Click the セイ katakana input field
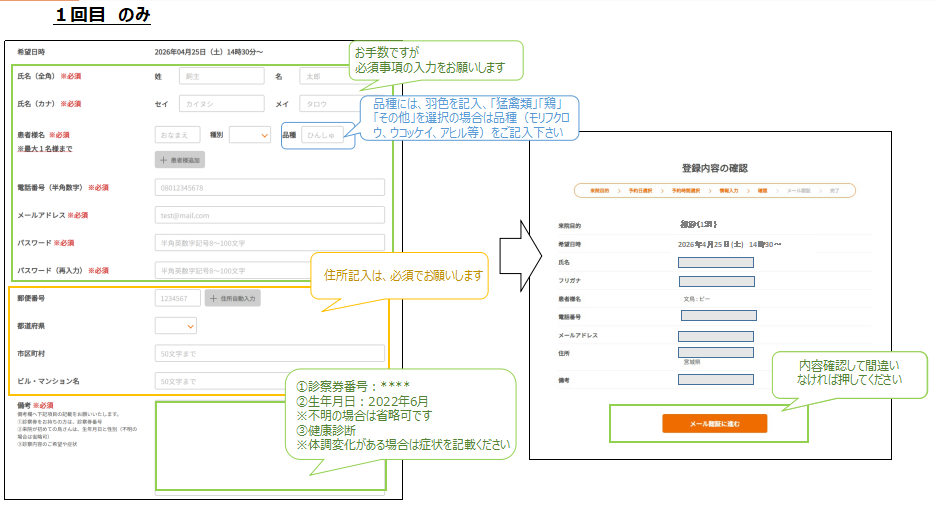 pyautogui.click(x=221, y=103)
